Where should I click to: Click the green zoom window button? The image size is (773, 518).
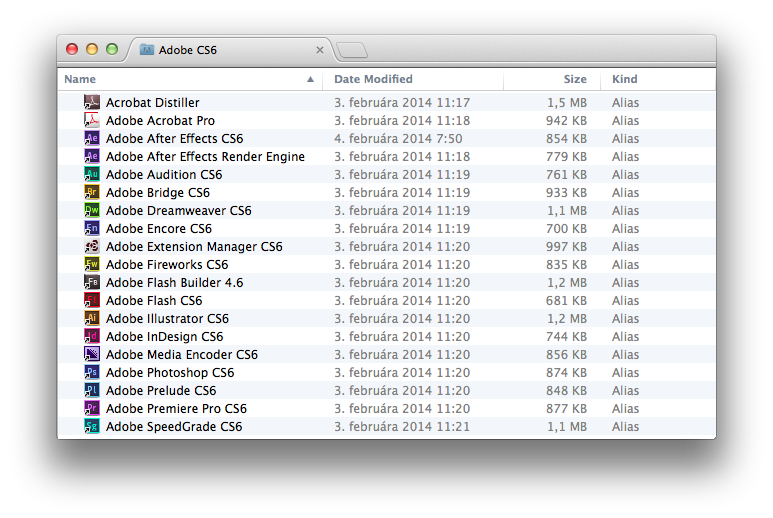[112, 49]
